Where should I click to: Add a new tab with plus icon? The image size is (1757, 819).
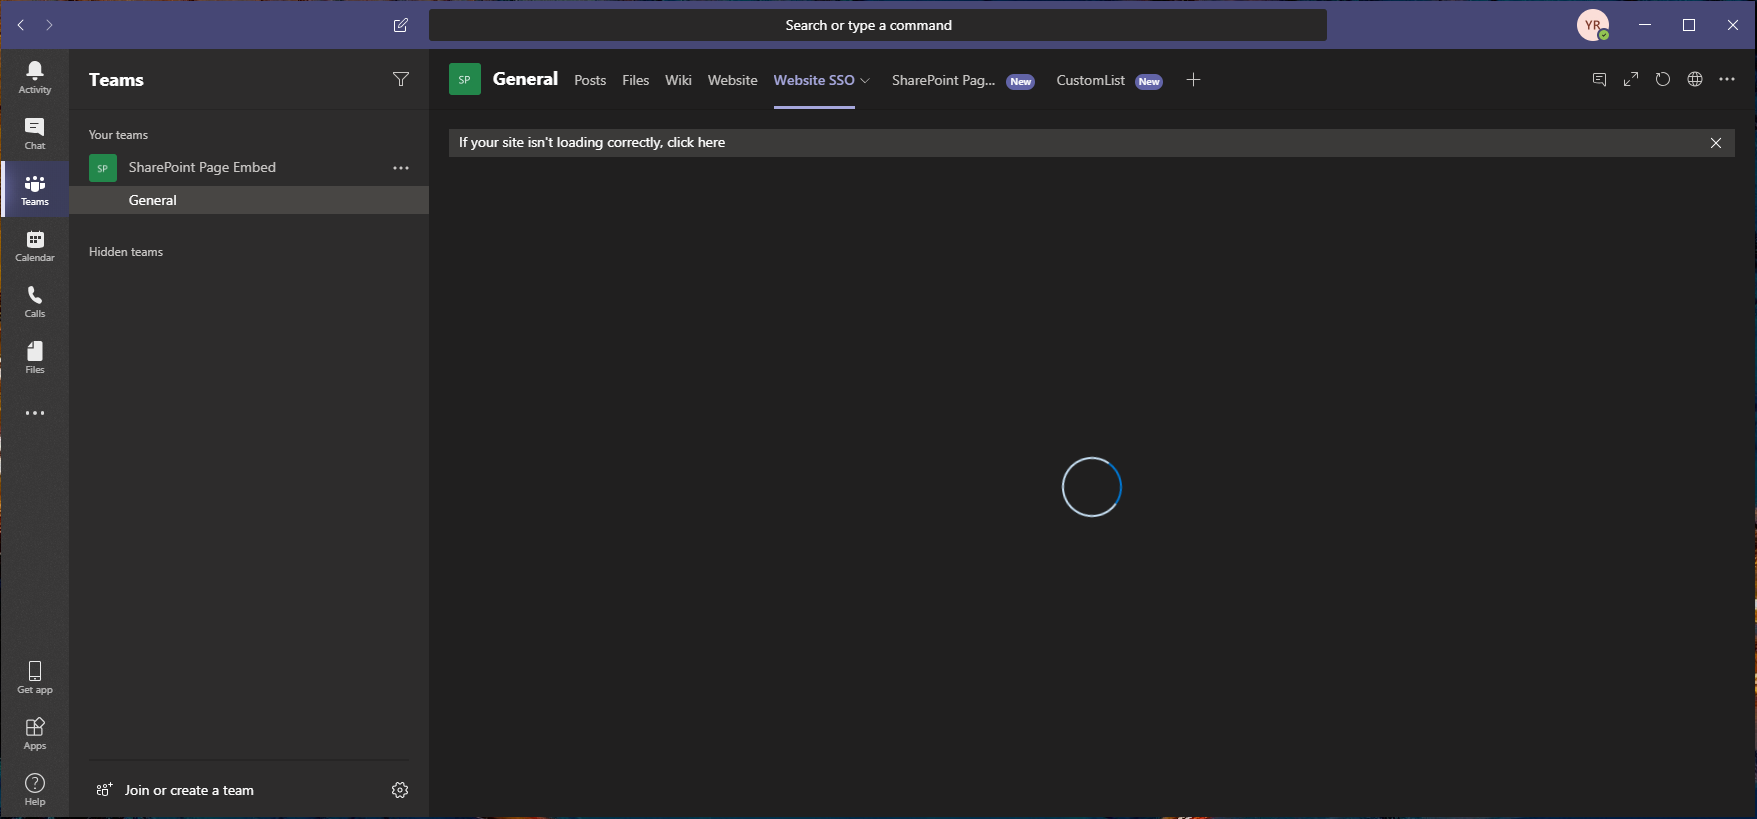1193,80
